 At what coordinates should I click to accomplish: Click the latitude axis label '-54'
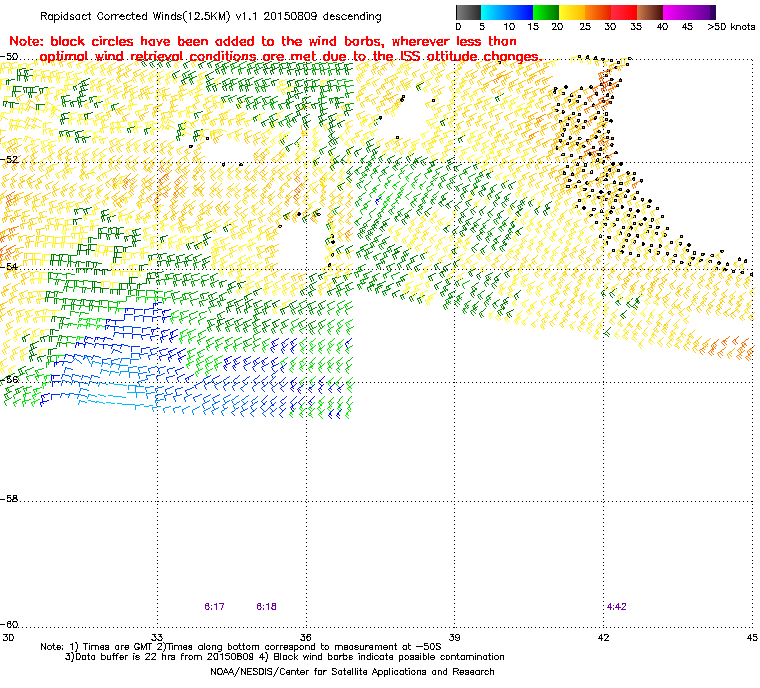(x=9, y=266)
